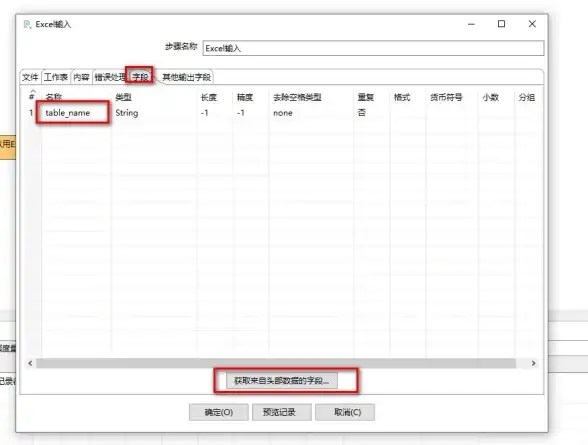Click the horizontal scrollbar right arrow
This screenshot has width=588, height=445.
[x=533, y=363]
